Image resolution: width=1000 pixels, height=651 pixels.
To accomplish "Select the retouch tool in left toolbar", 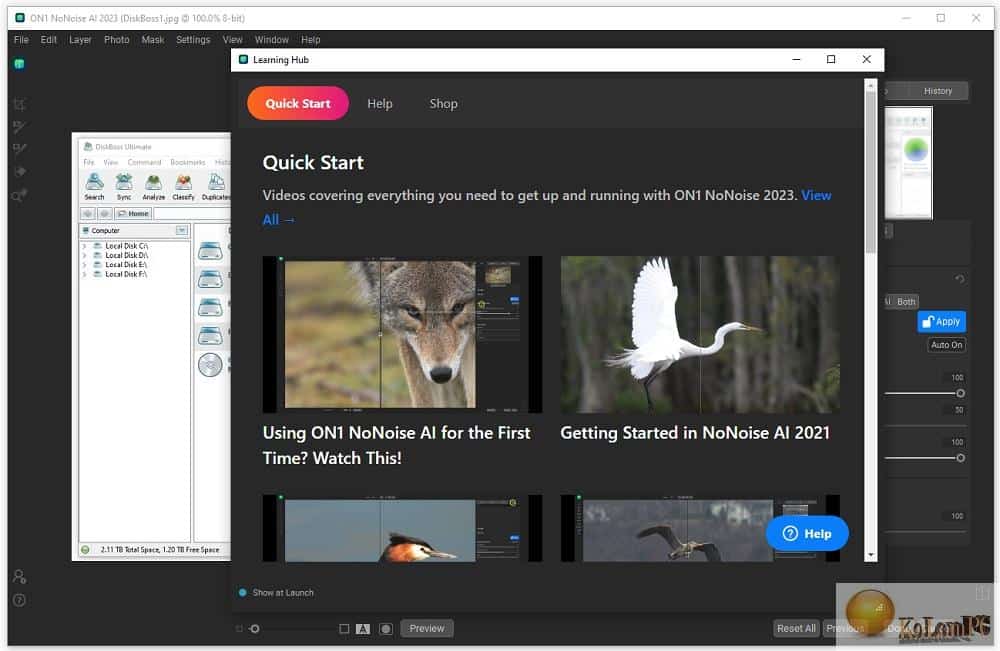I will pyautogui.click(x=19, y=172).
